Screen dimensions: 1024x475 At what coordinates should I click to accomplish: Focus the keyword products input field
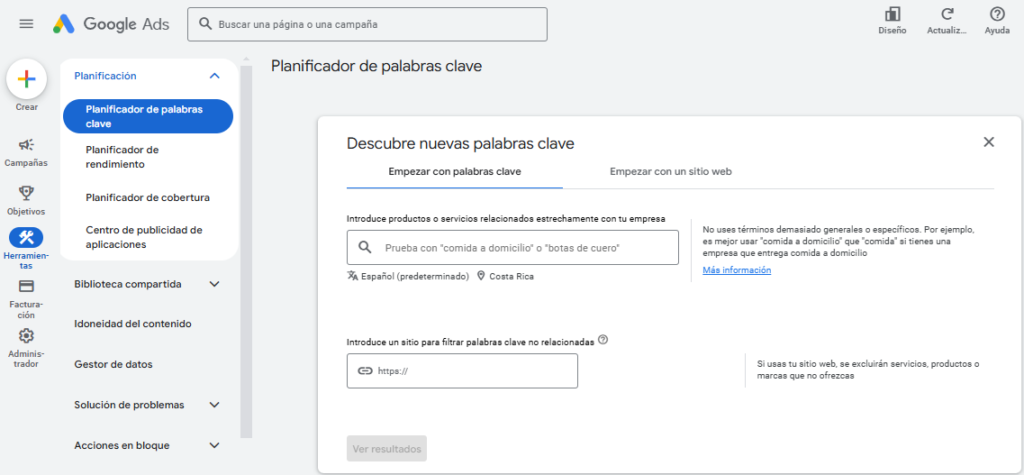coord(513,248)
